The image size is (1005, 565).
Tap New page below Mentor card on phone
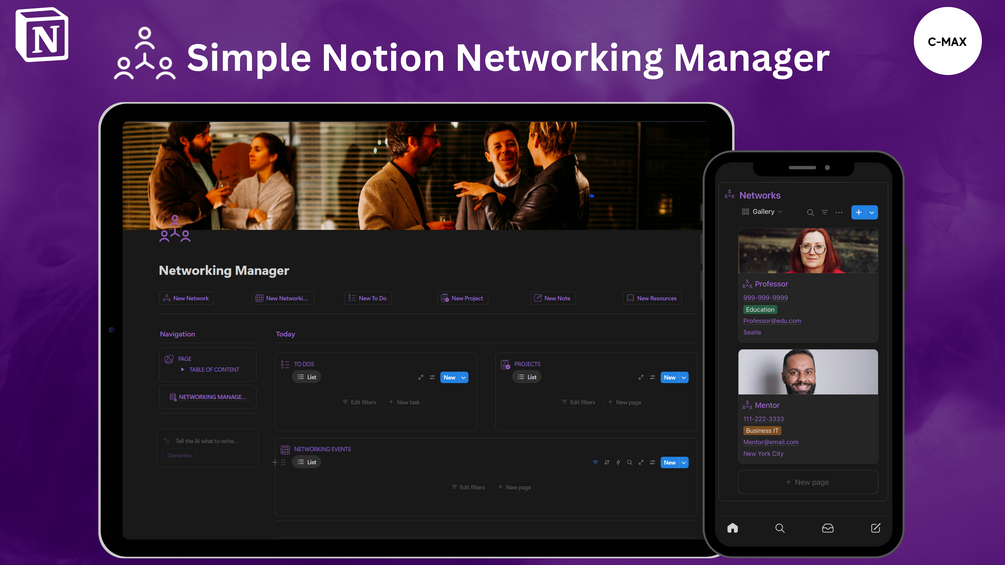pyautogui.click(x=808, y=482)
